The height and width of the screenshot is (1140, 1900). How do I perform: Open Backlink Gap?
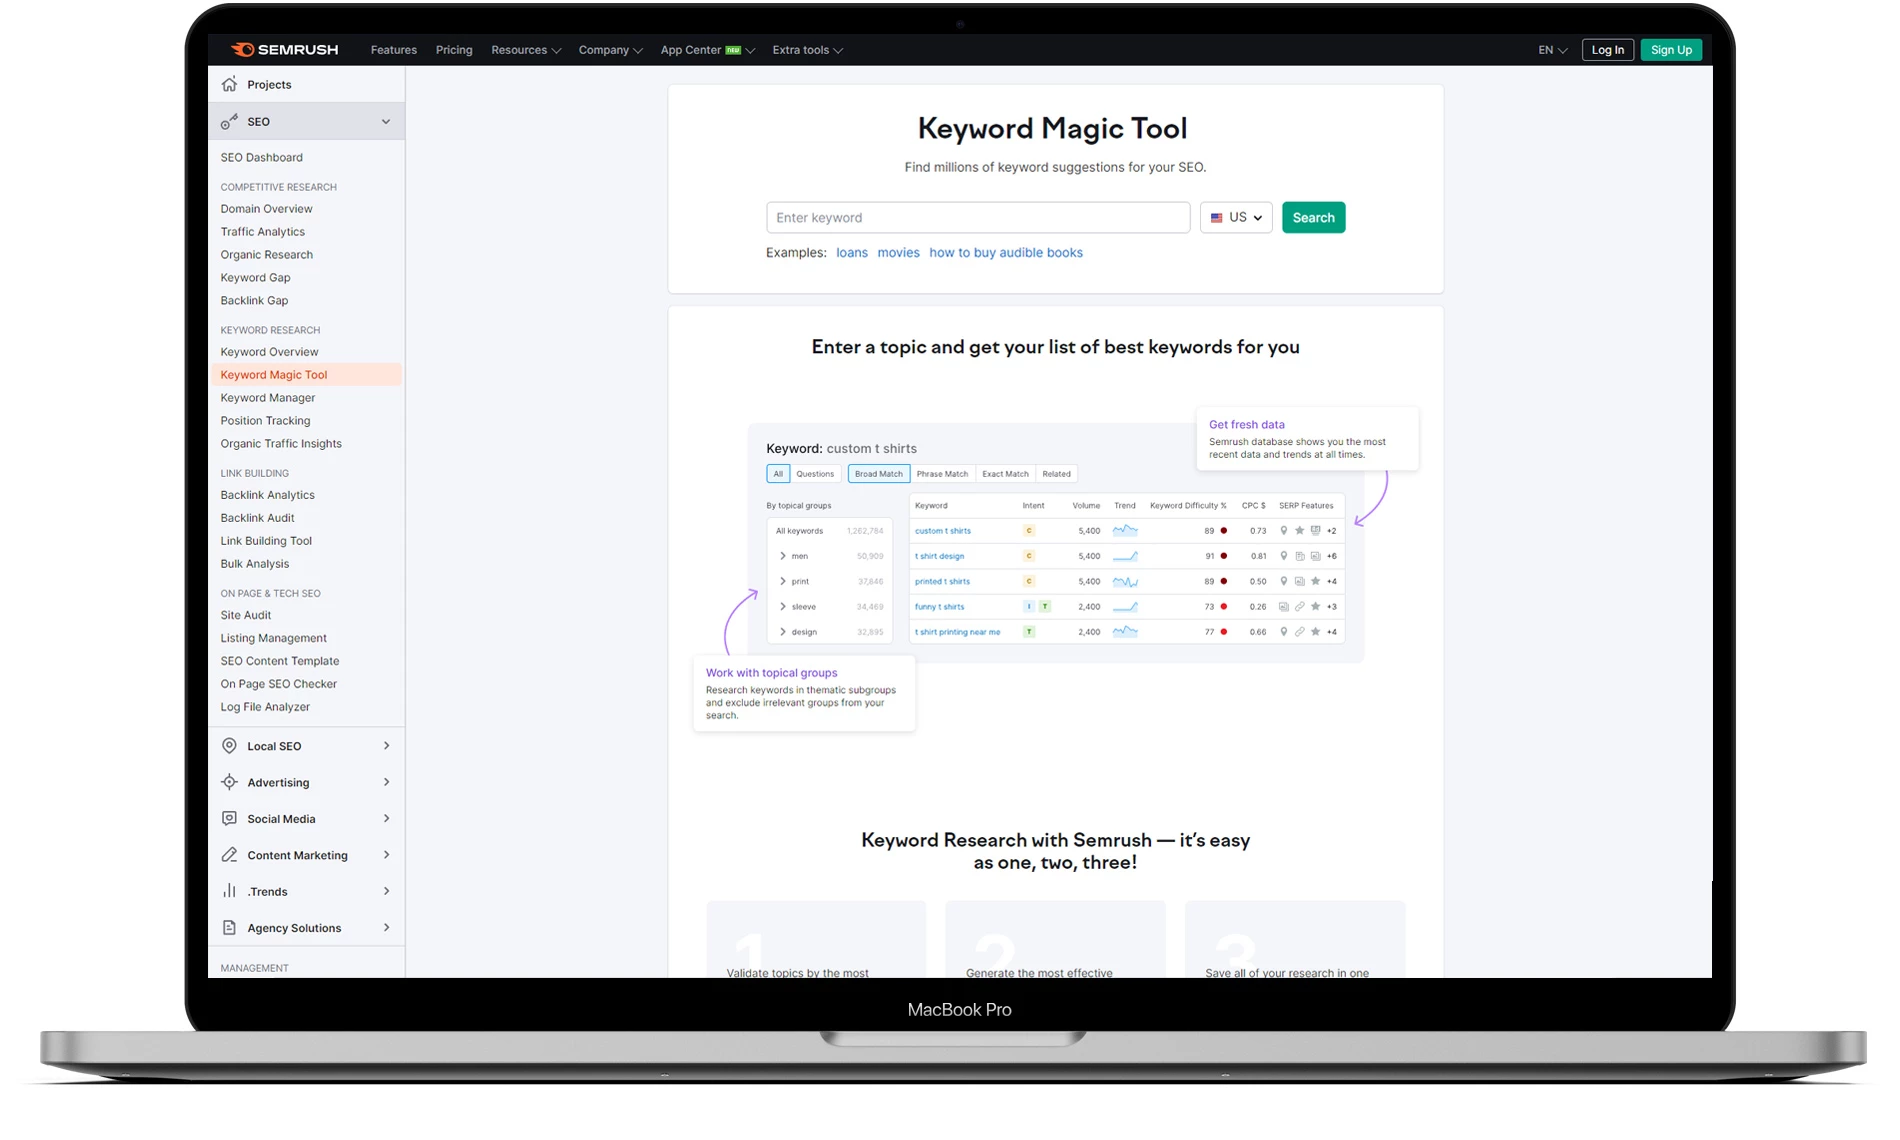[x=255, y=301]
